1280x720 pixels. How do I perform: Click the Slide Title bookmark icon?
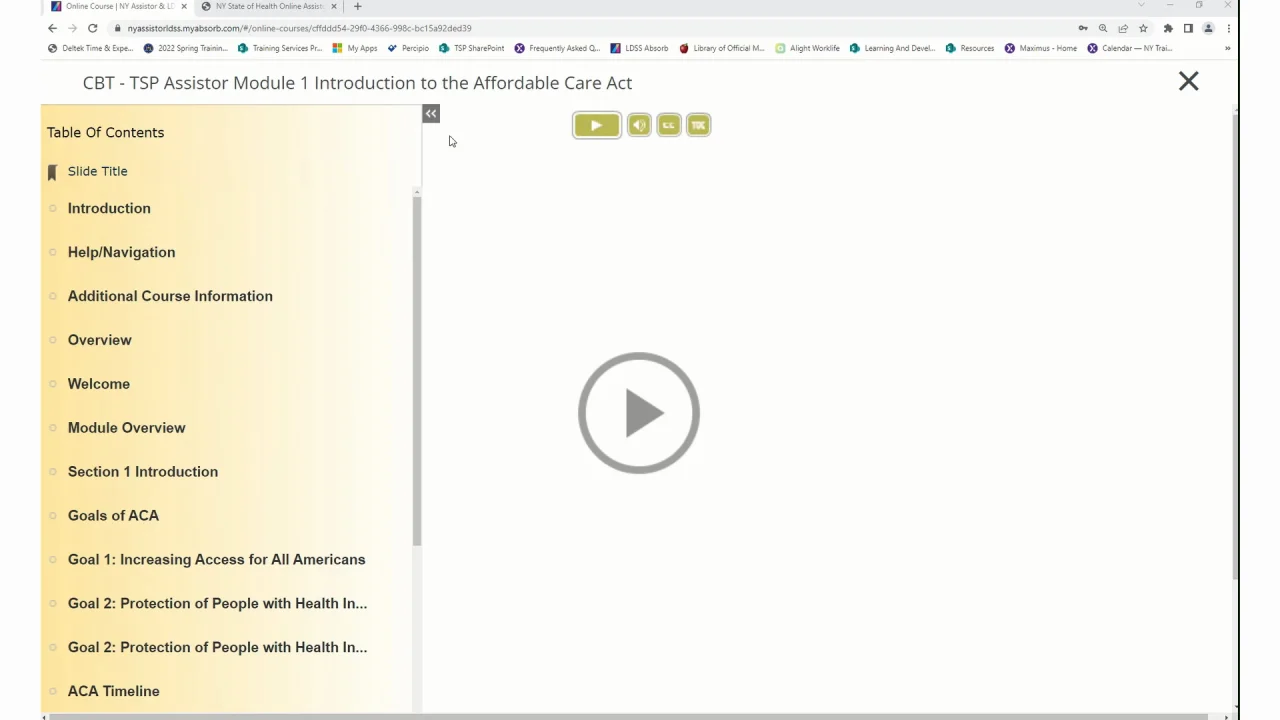point(53,172)
